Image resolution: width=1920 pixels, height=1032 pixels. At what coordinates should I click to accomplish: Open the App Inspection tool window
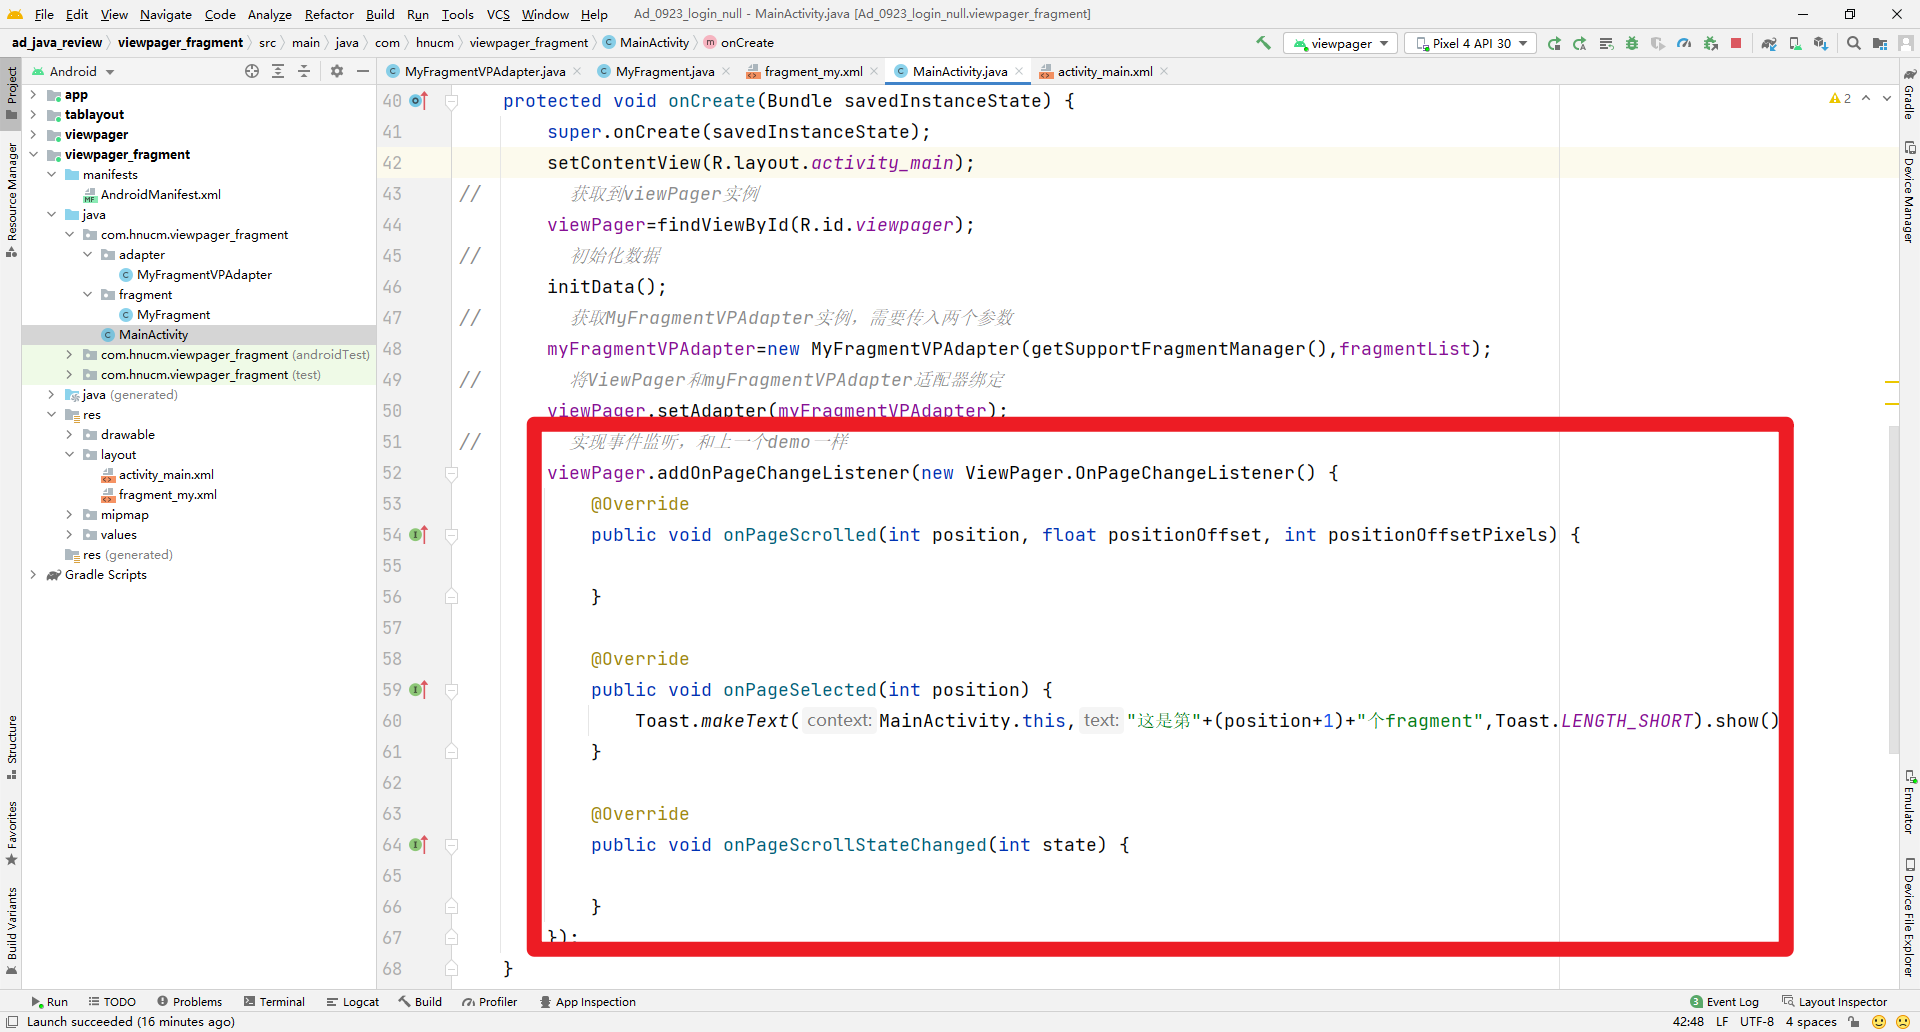(x=587, y=1001)
